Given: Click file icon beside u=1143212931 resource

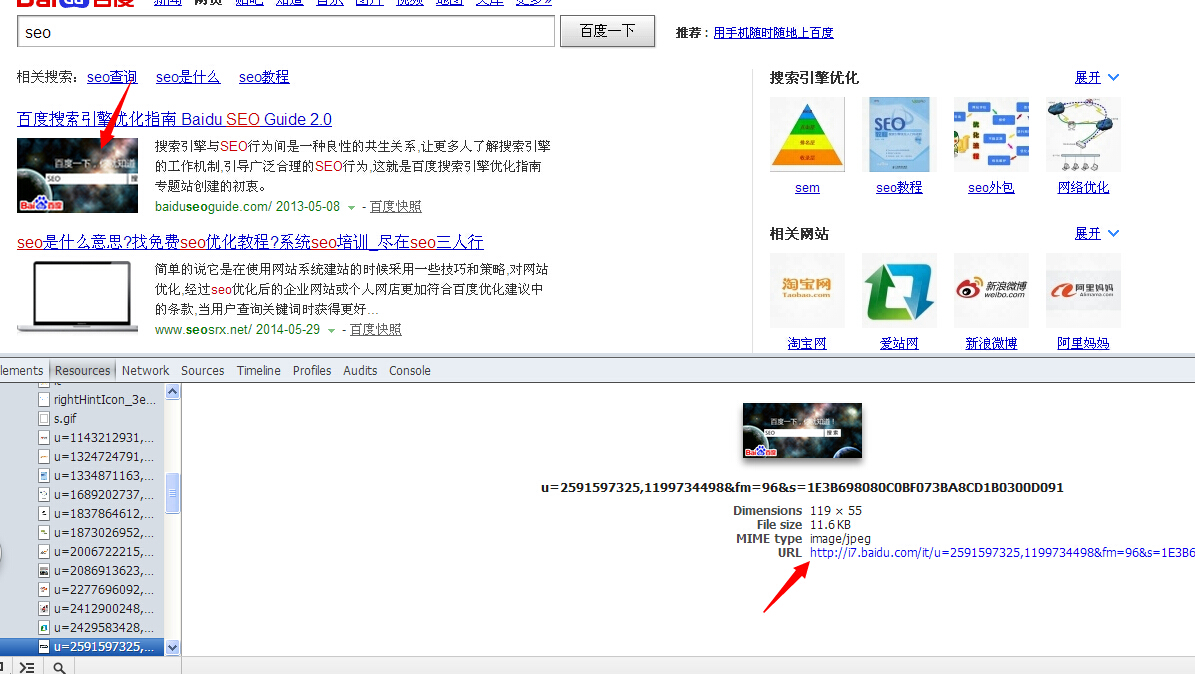Looking at the screenshot, I should (43, 438).
